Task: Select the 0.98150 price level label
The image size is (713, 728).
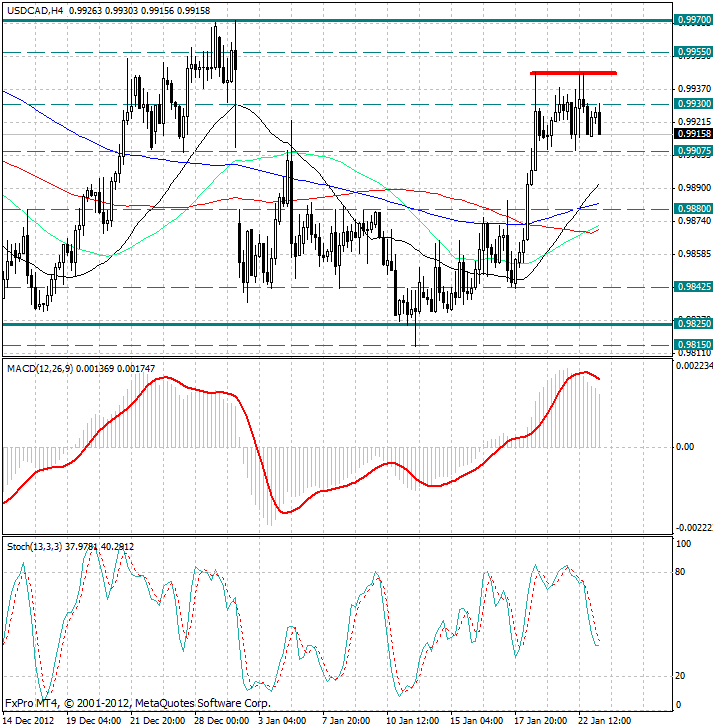Action: [694, 344]
